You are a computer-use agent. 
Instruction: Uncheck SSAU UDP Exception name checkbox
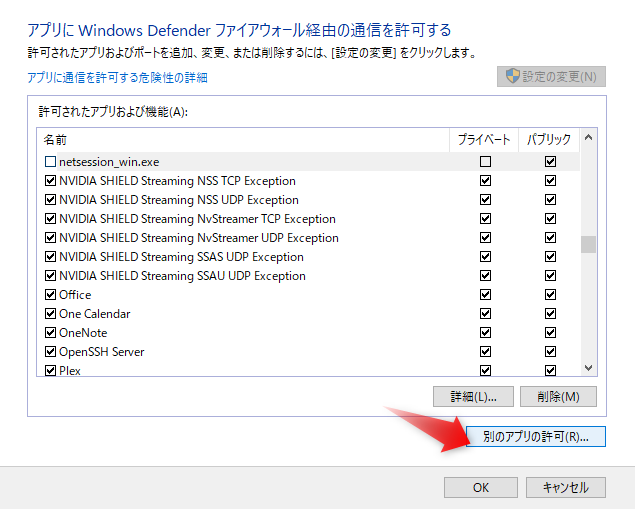(50, 276)
